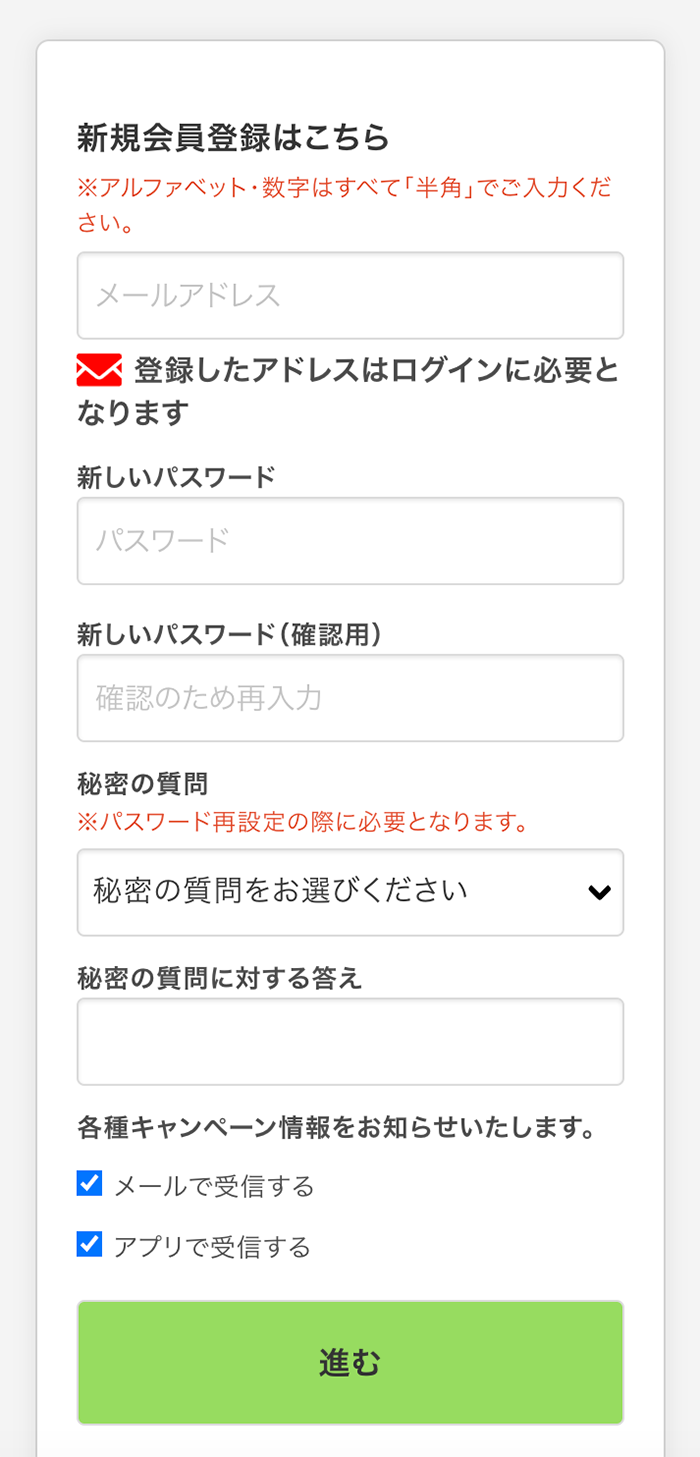Click the 登録したアドレスはログインに必要 message text

tap(376, 371)
